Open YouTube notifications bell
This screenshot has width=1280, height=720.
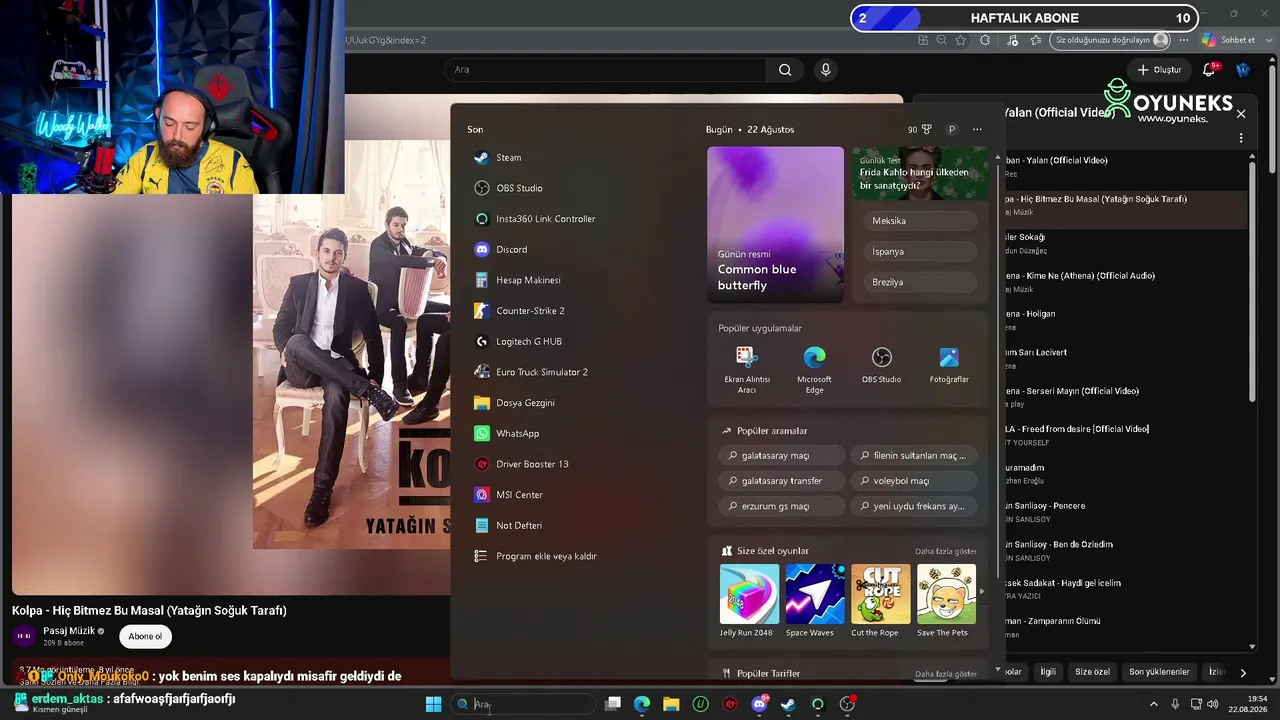coord(1209,70)
